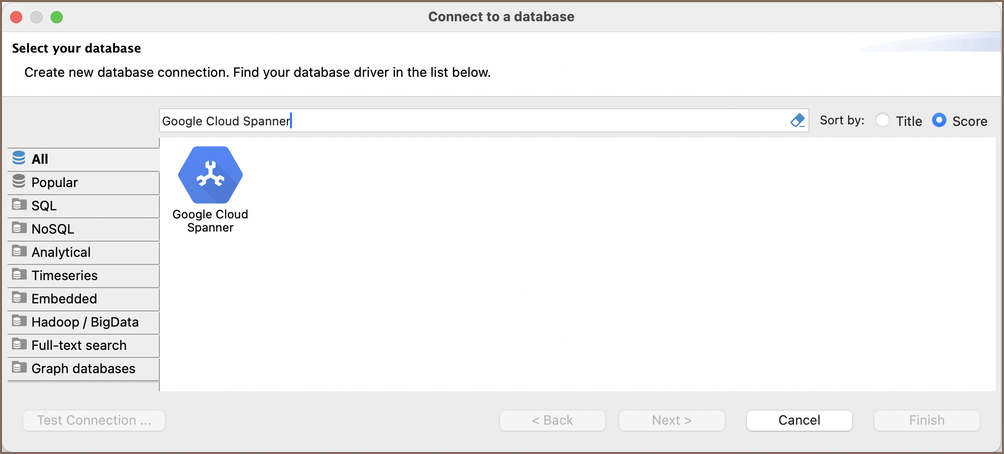The width and height of the screenshot is (1004, 454).
Task: Close the dialog with the red button
Action: (16, 17)
